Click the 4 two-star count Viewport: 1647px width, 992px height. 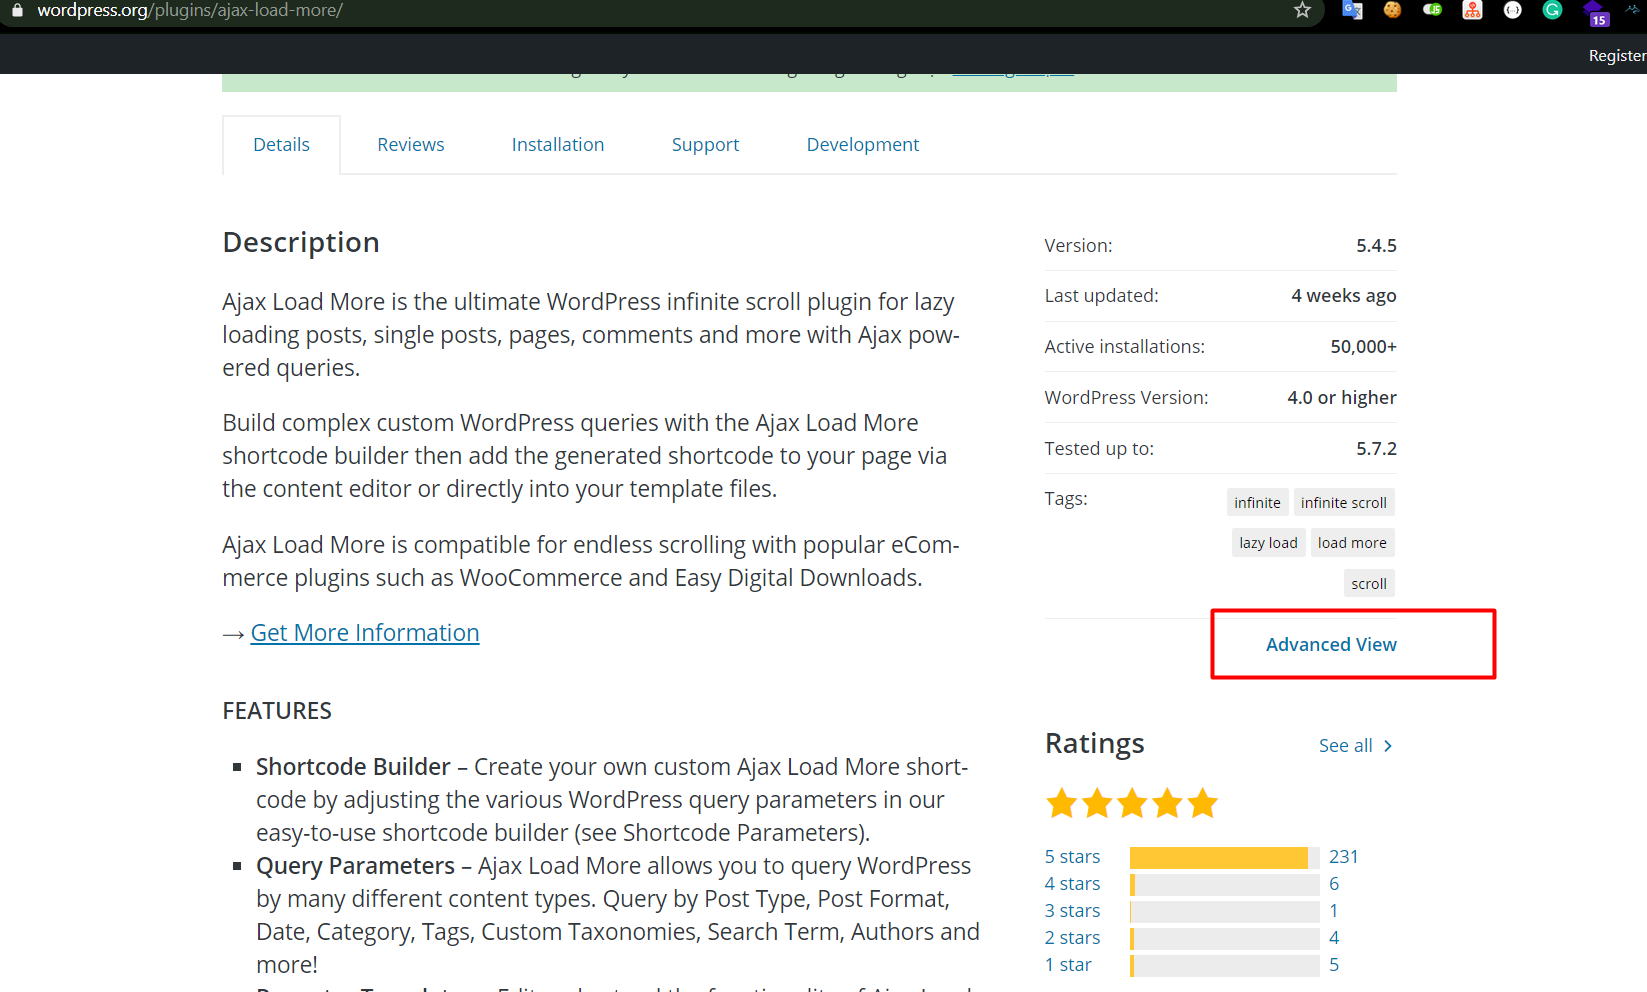[1334, 938]
